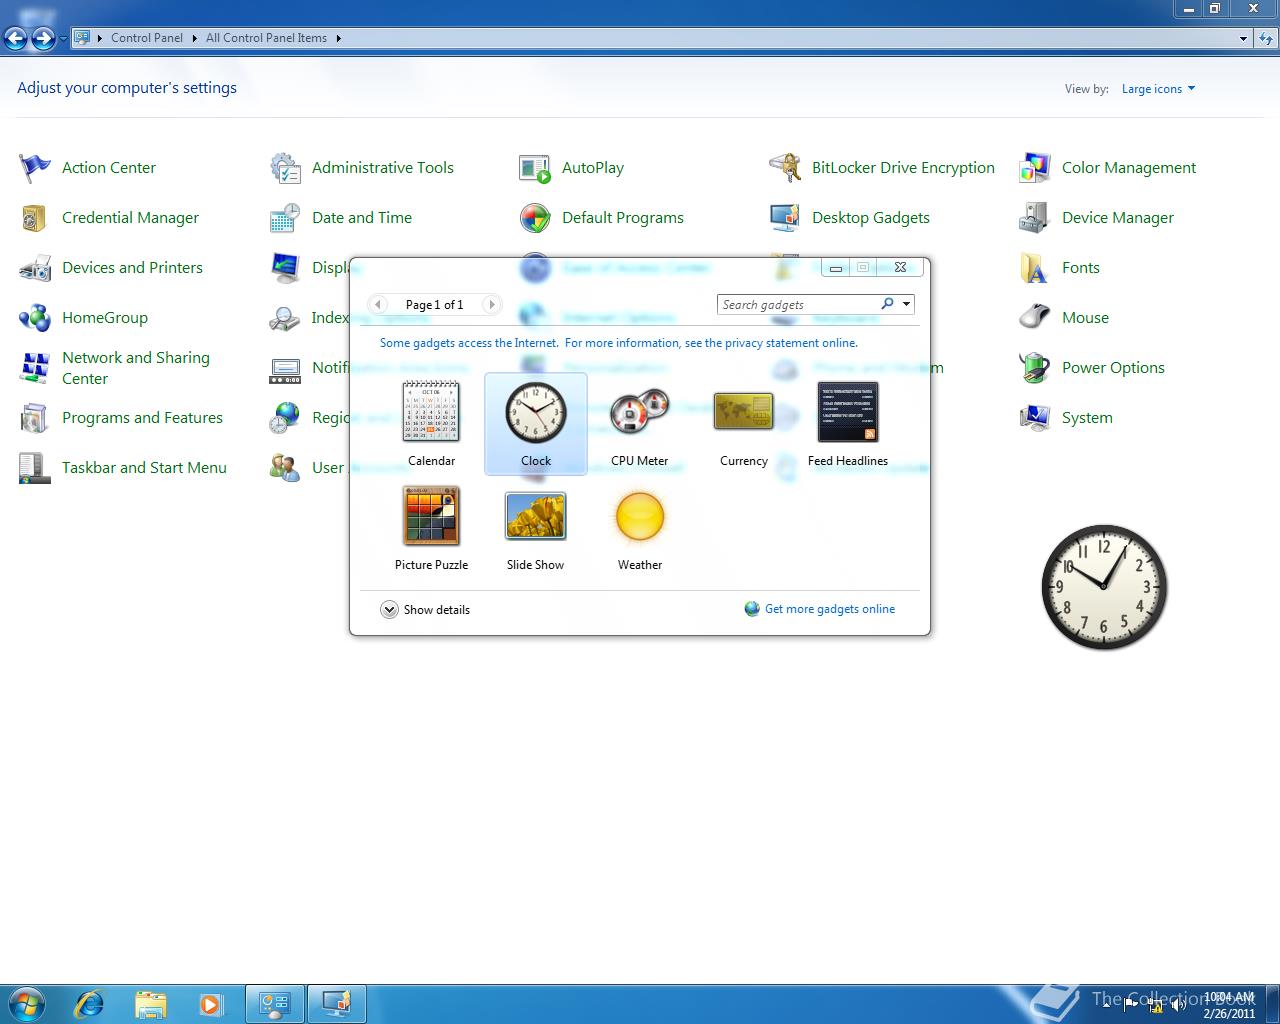Click the analog clock gadget on desktop
The height and width of the screenshot is (1024, 1280).
1104,587
